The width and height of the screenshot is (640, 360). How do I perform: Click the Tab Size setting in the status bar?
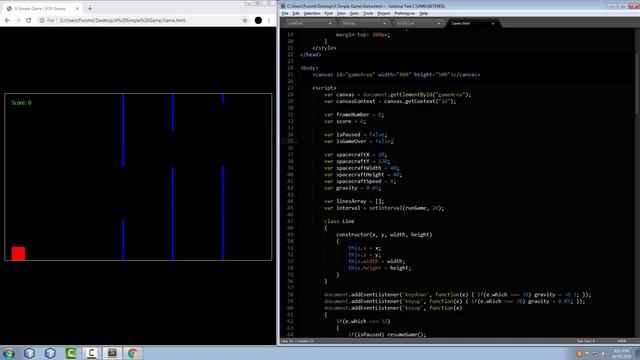[x=585, y=341]
